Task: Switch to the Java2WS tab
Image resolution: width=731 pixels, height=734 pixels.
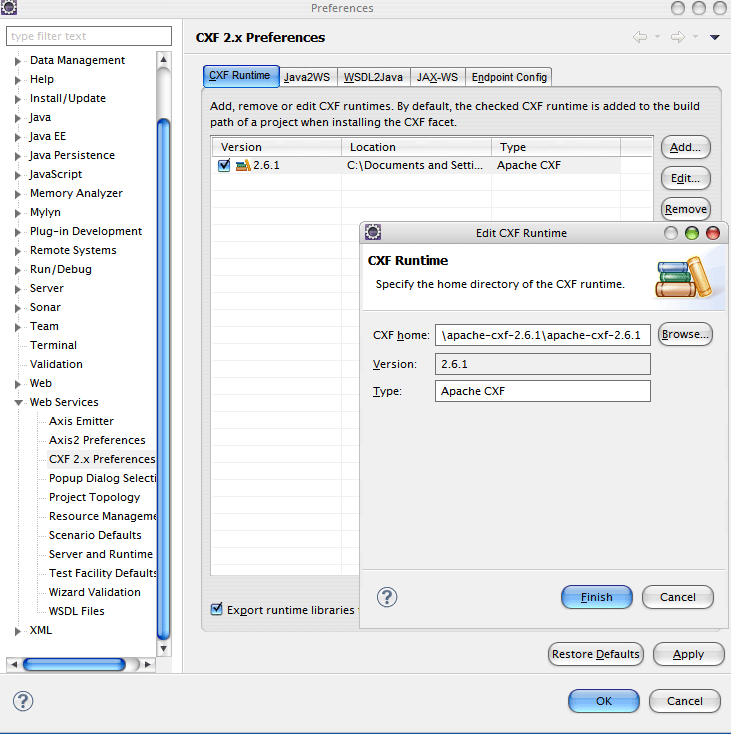Action: pos(306,77)
